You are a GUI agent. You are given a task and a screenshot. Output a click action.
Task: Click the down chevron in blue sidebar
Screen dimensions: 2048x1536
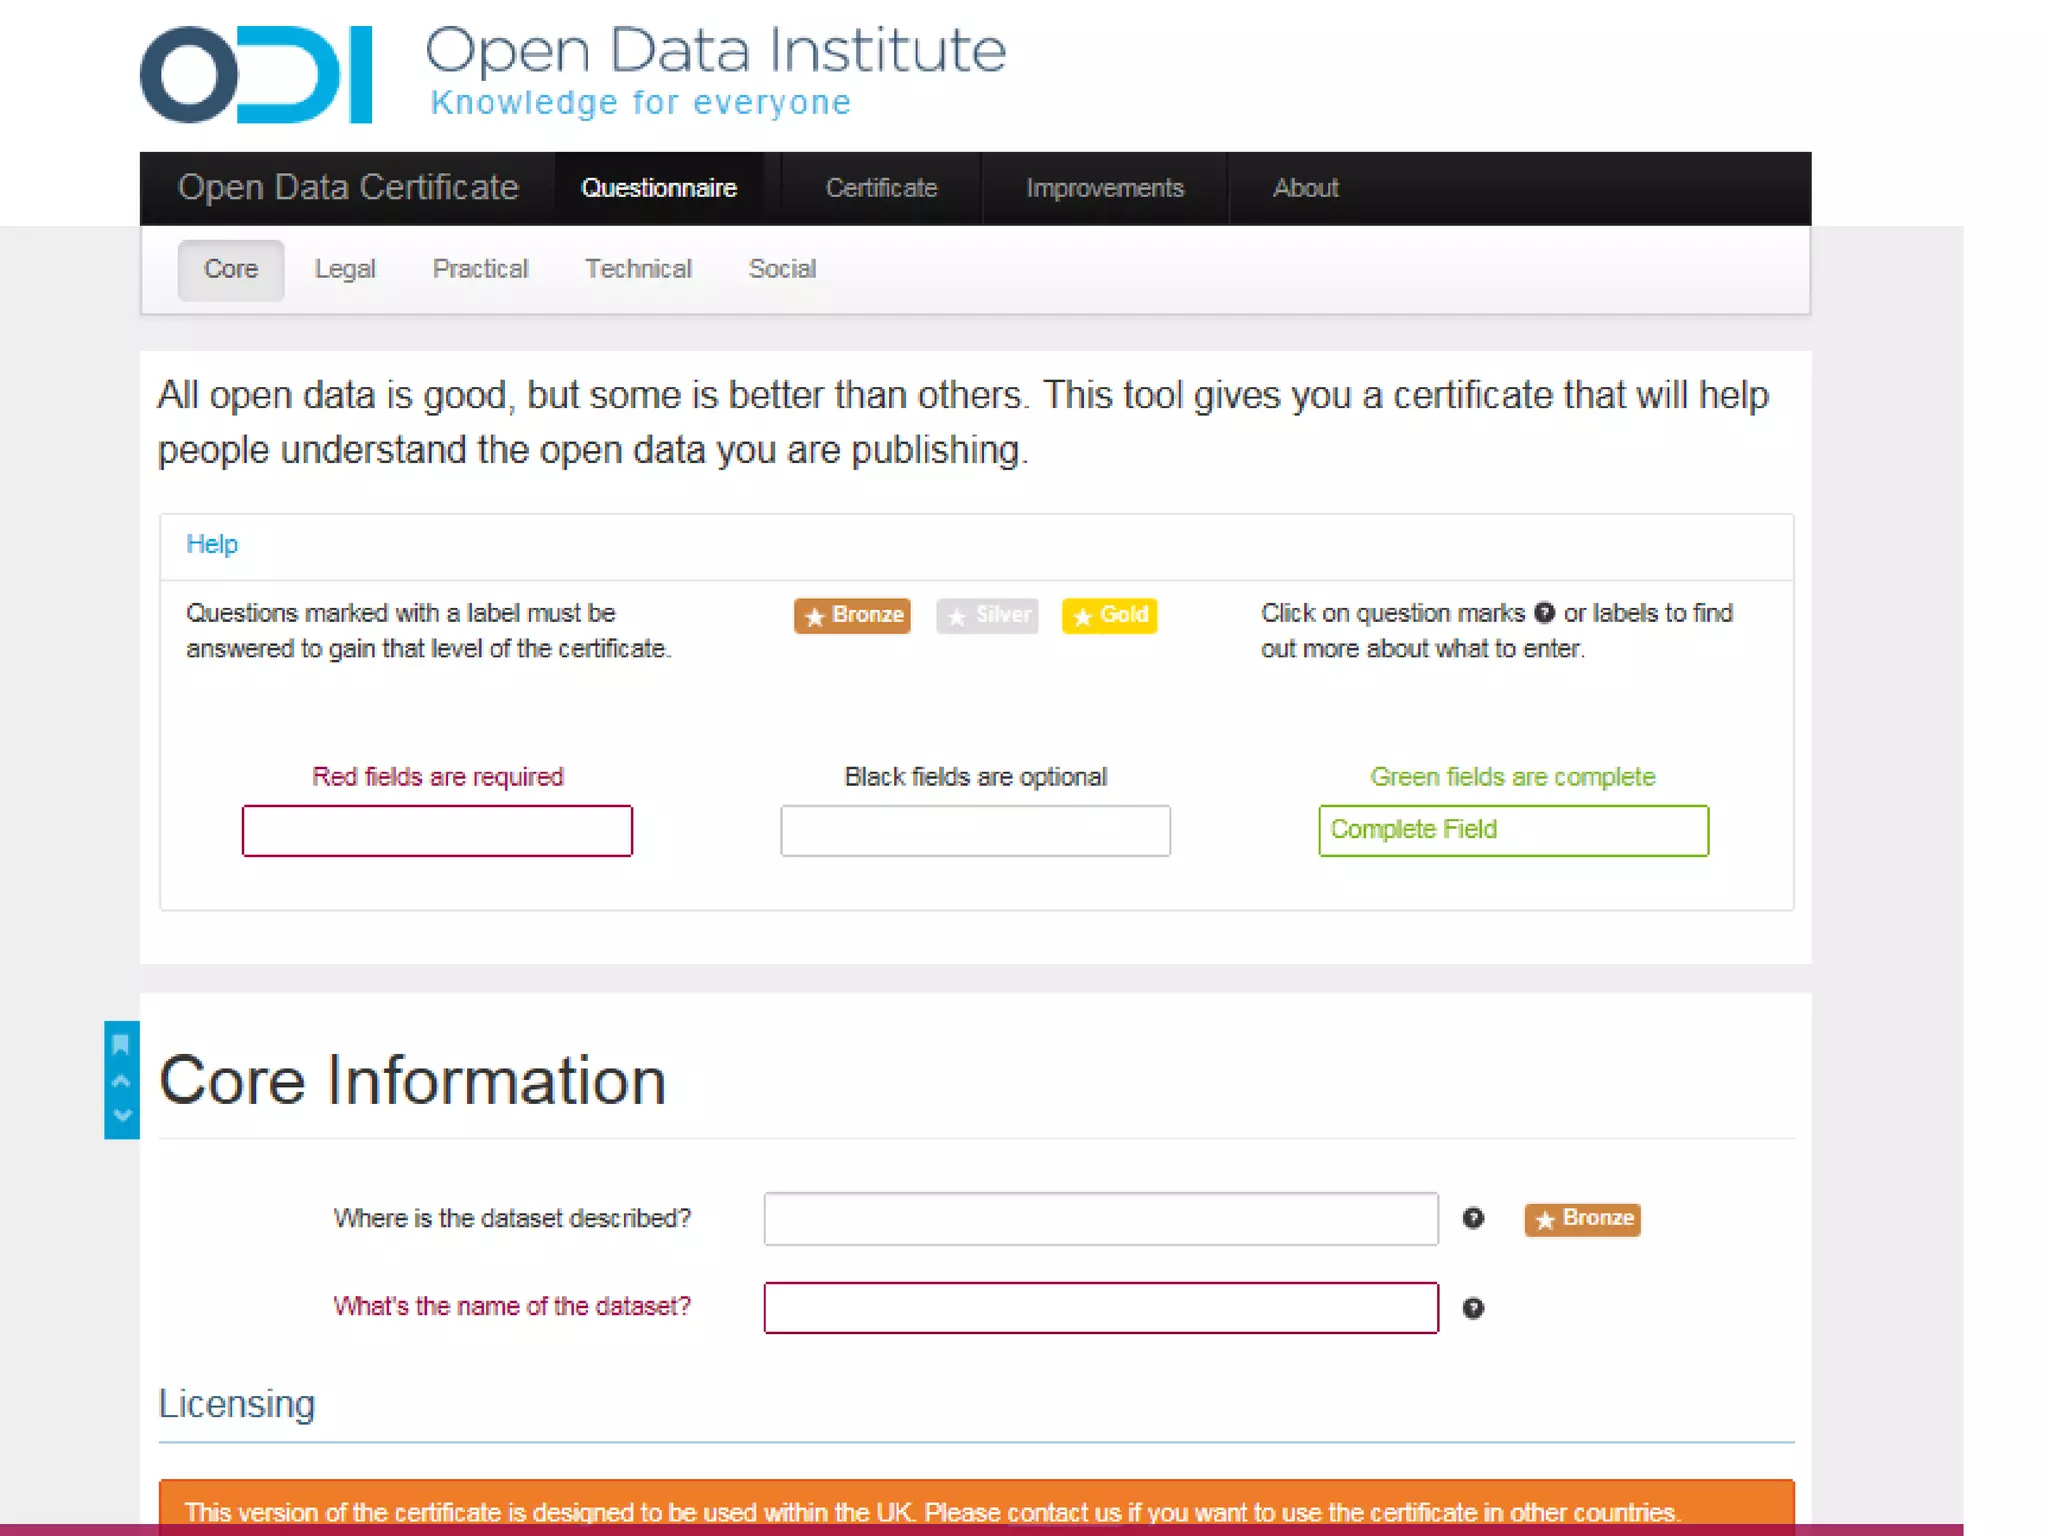point(121,1115)
